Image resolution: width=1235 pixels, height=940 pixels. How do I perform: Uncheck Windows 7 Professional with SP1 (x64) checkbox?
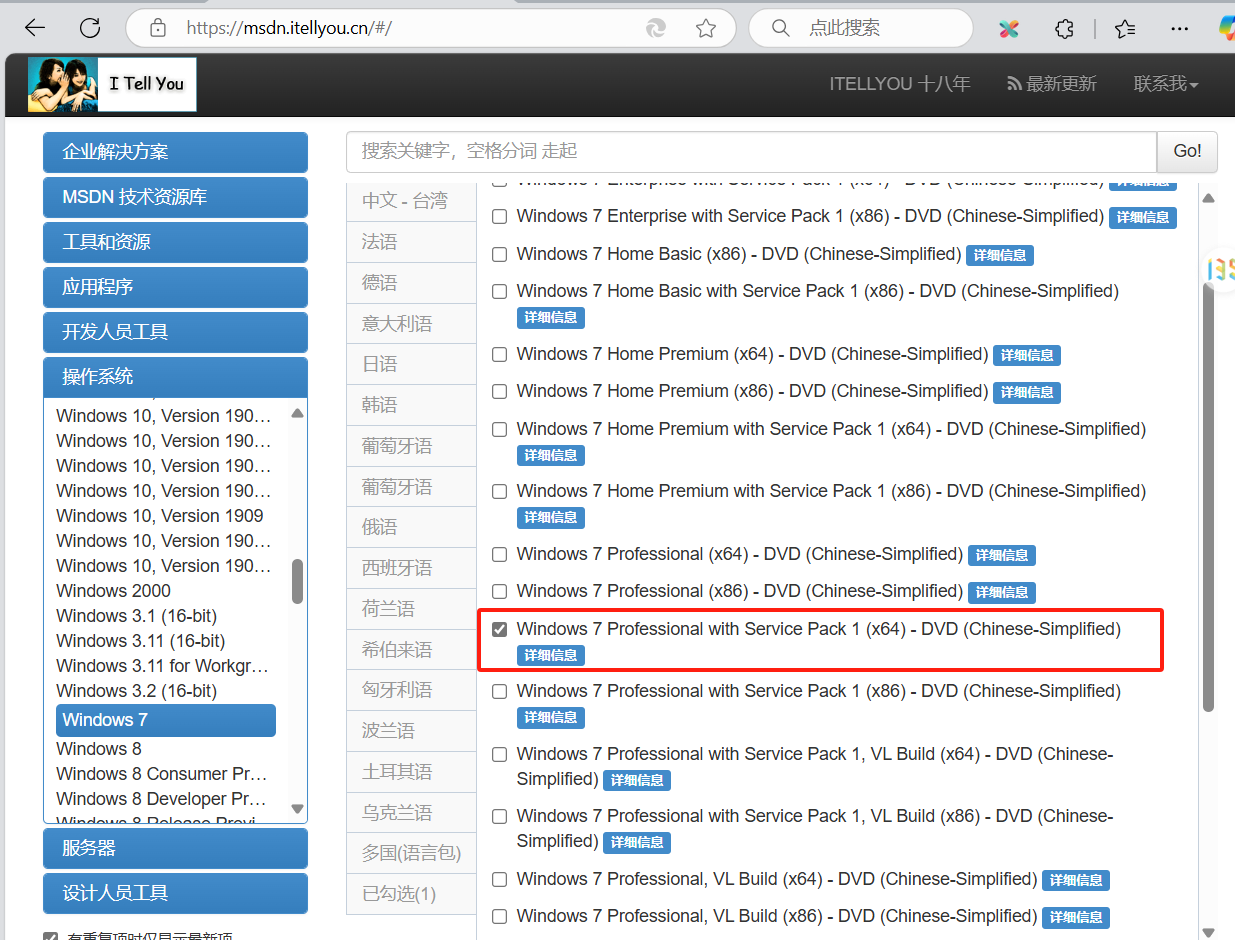click(500, 630)
